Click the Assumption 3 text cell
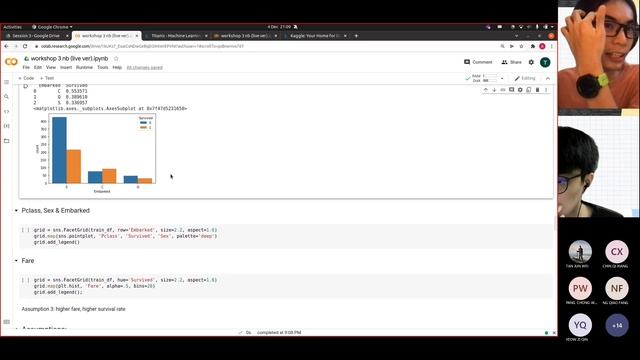 point(73,309)
